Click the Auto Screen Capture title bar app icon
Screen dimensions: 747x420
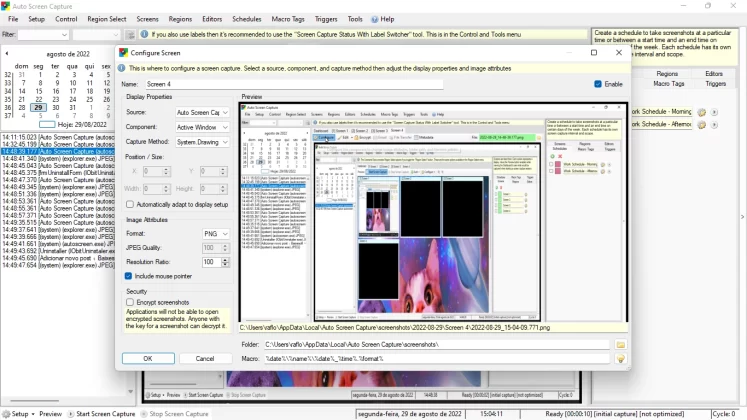click(x=5, y=6)
